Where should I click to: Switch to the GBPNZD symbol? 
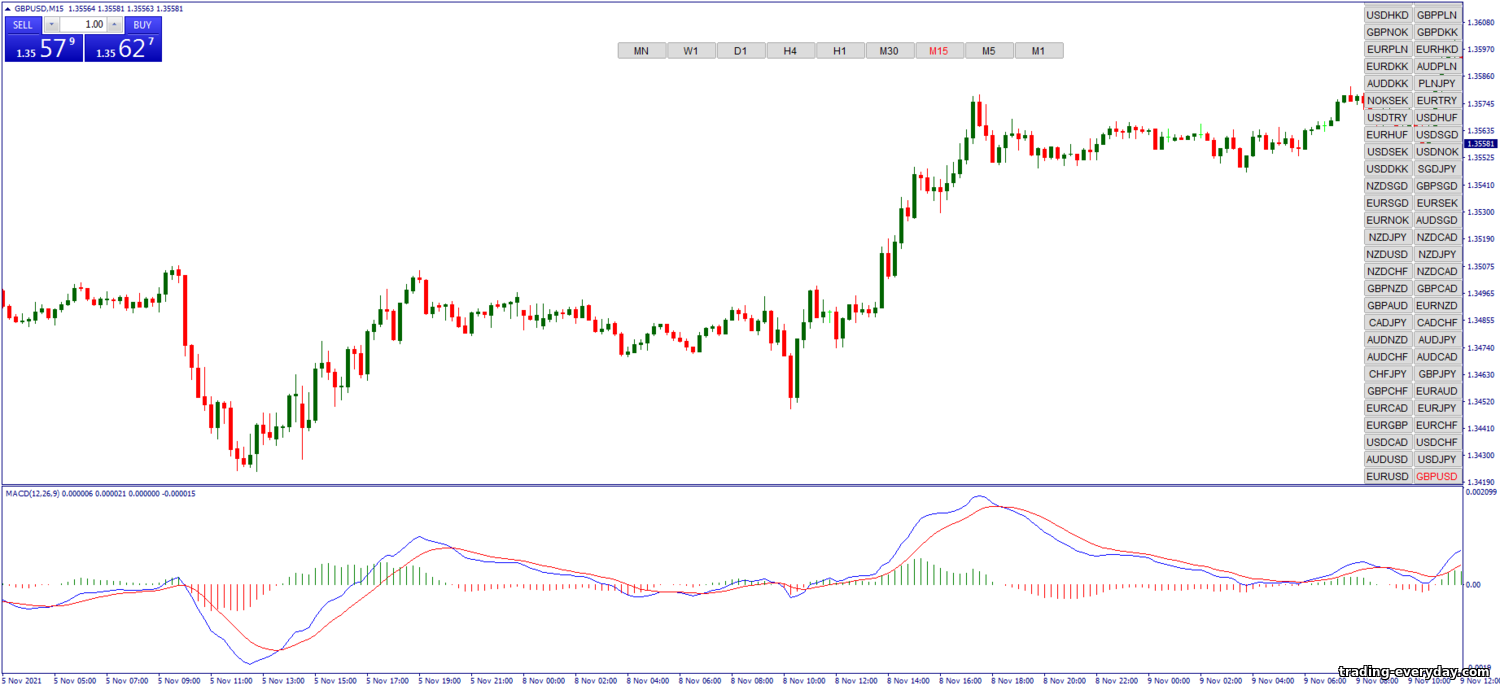pos(1388,288)
